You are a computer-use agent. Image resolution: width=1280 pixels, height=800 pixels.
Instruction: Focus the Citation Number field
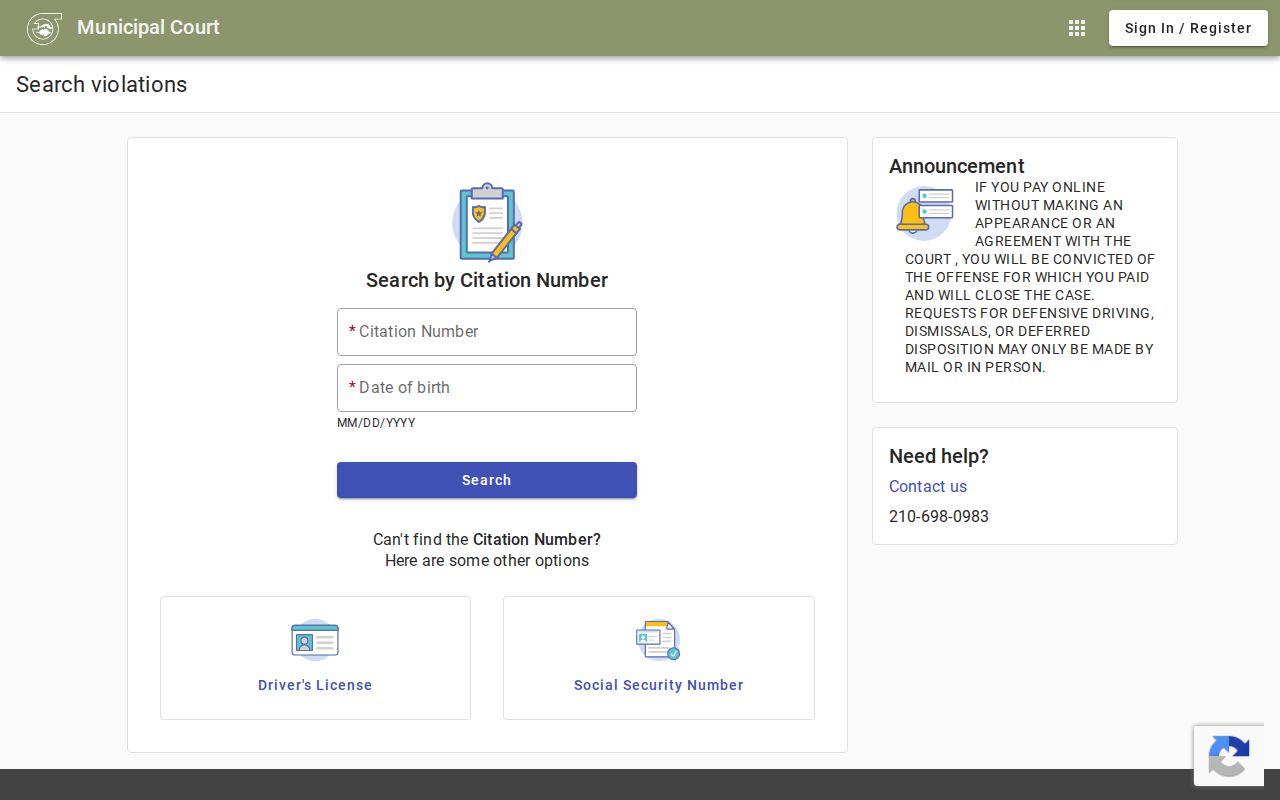[x=487, y=332]
